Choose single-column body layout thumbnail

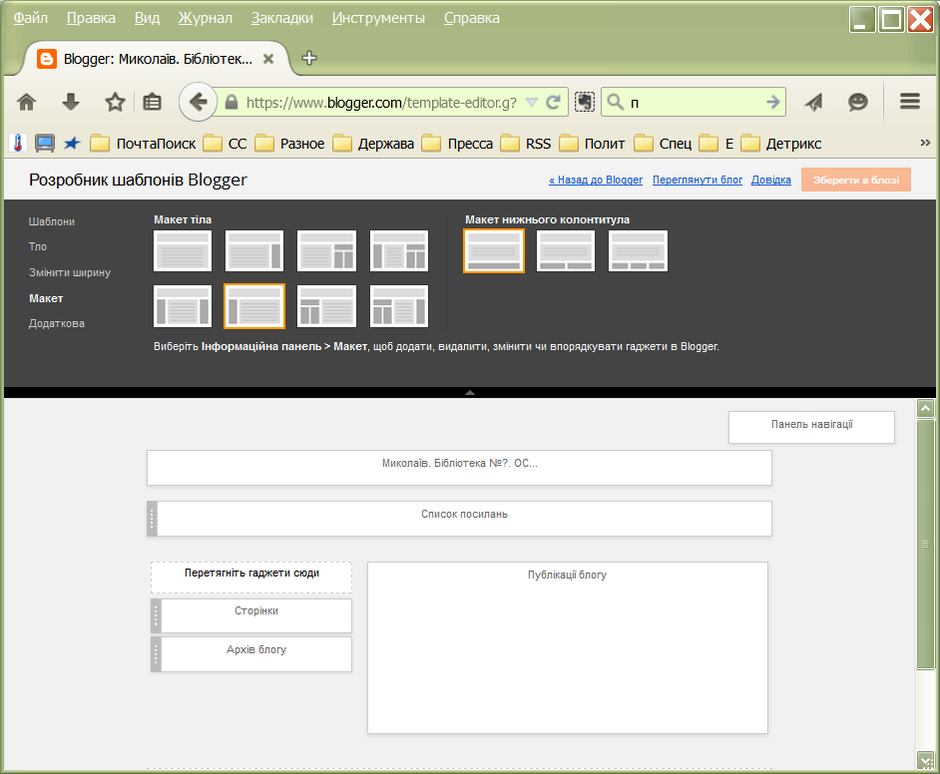tap(183, 251)
